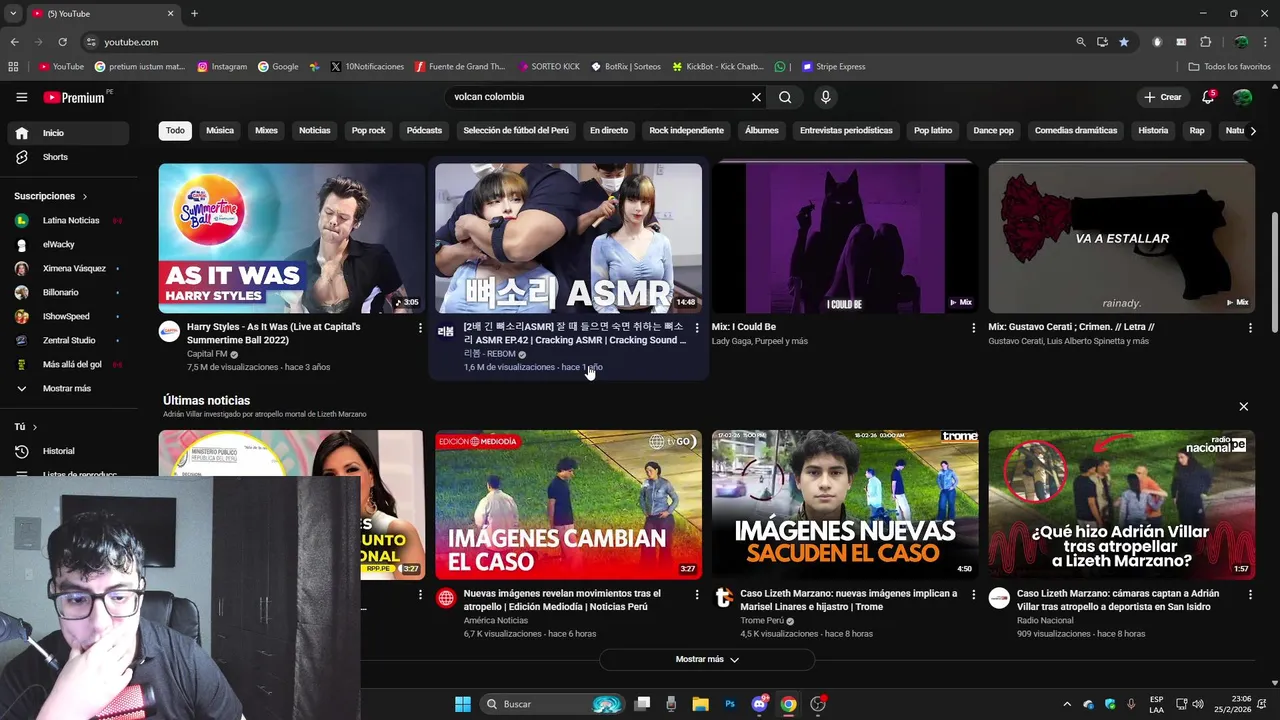
Task: Show hidden tray icons chevron
Action: pos(1066,704)
